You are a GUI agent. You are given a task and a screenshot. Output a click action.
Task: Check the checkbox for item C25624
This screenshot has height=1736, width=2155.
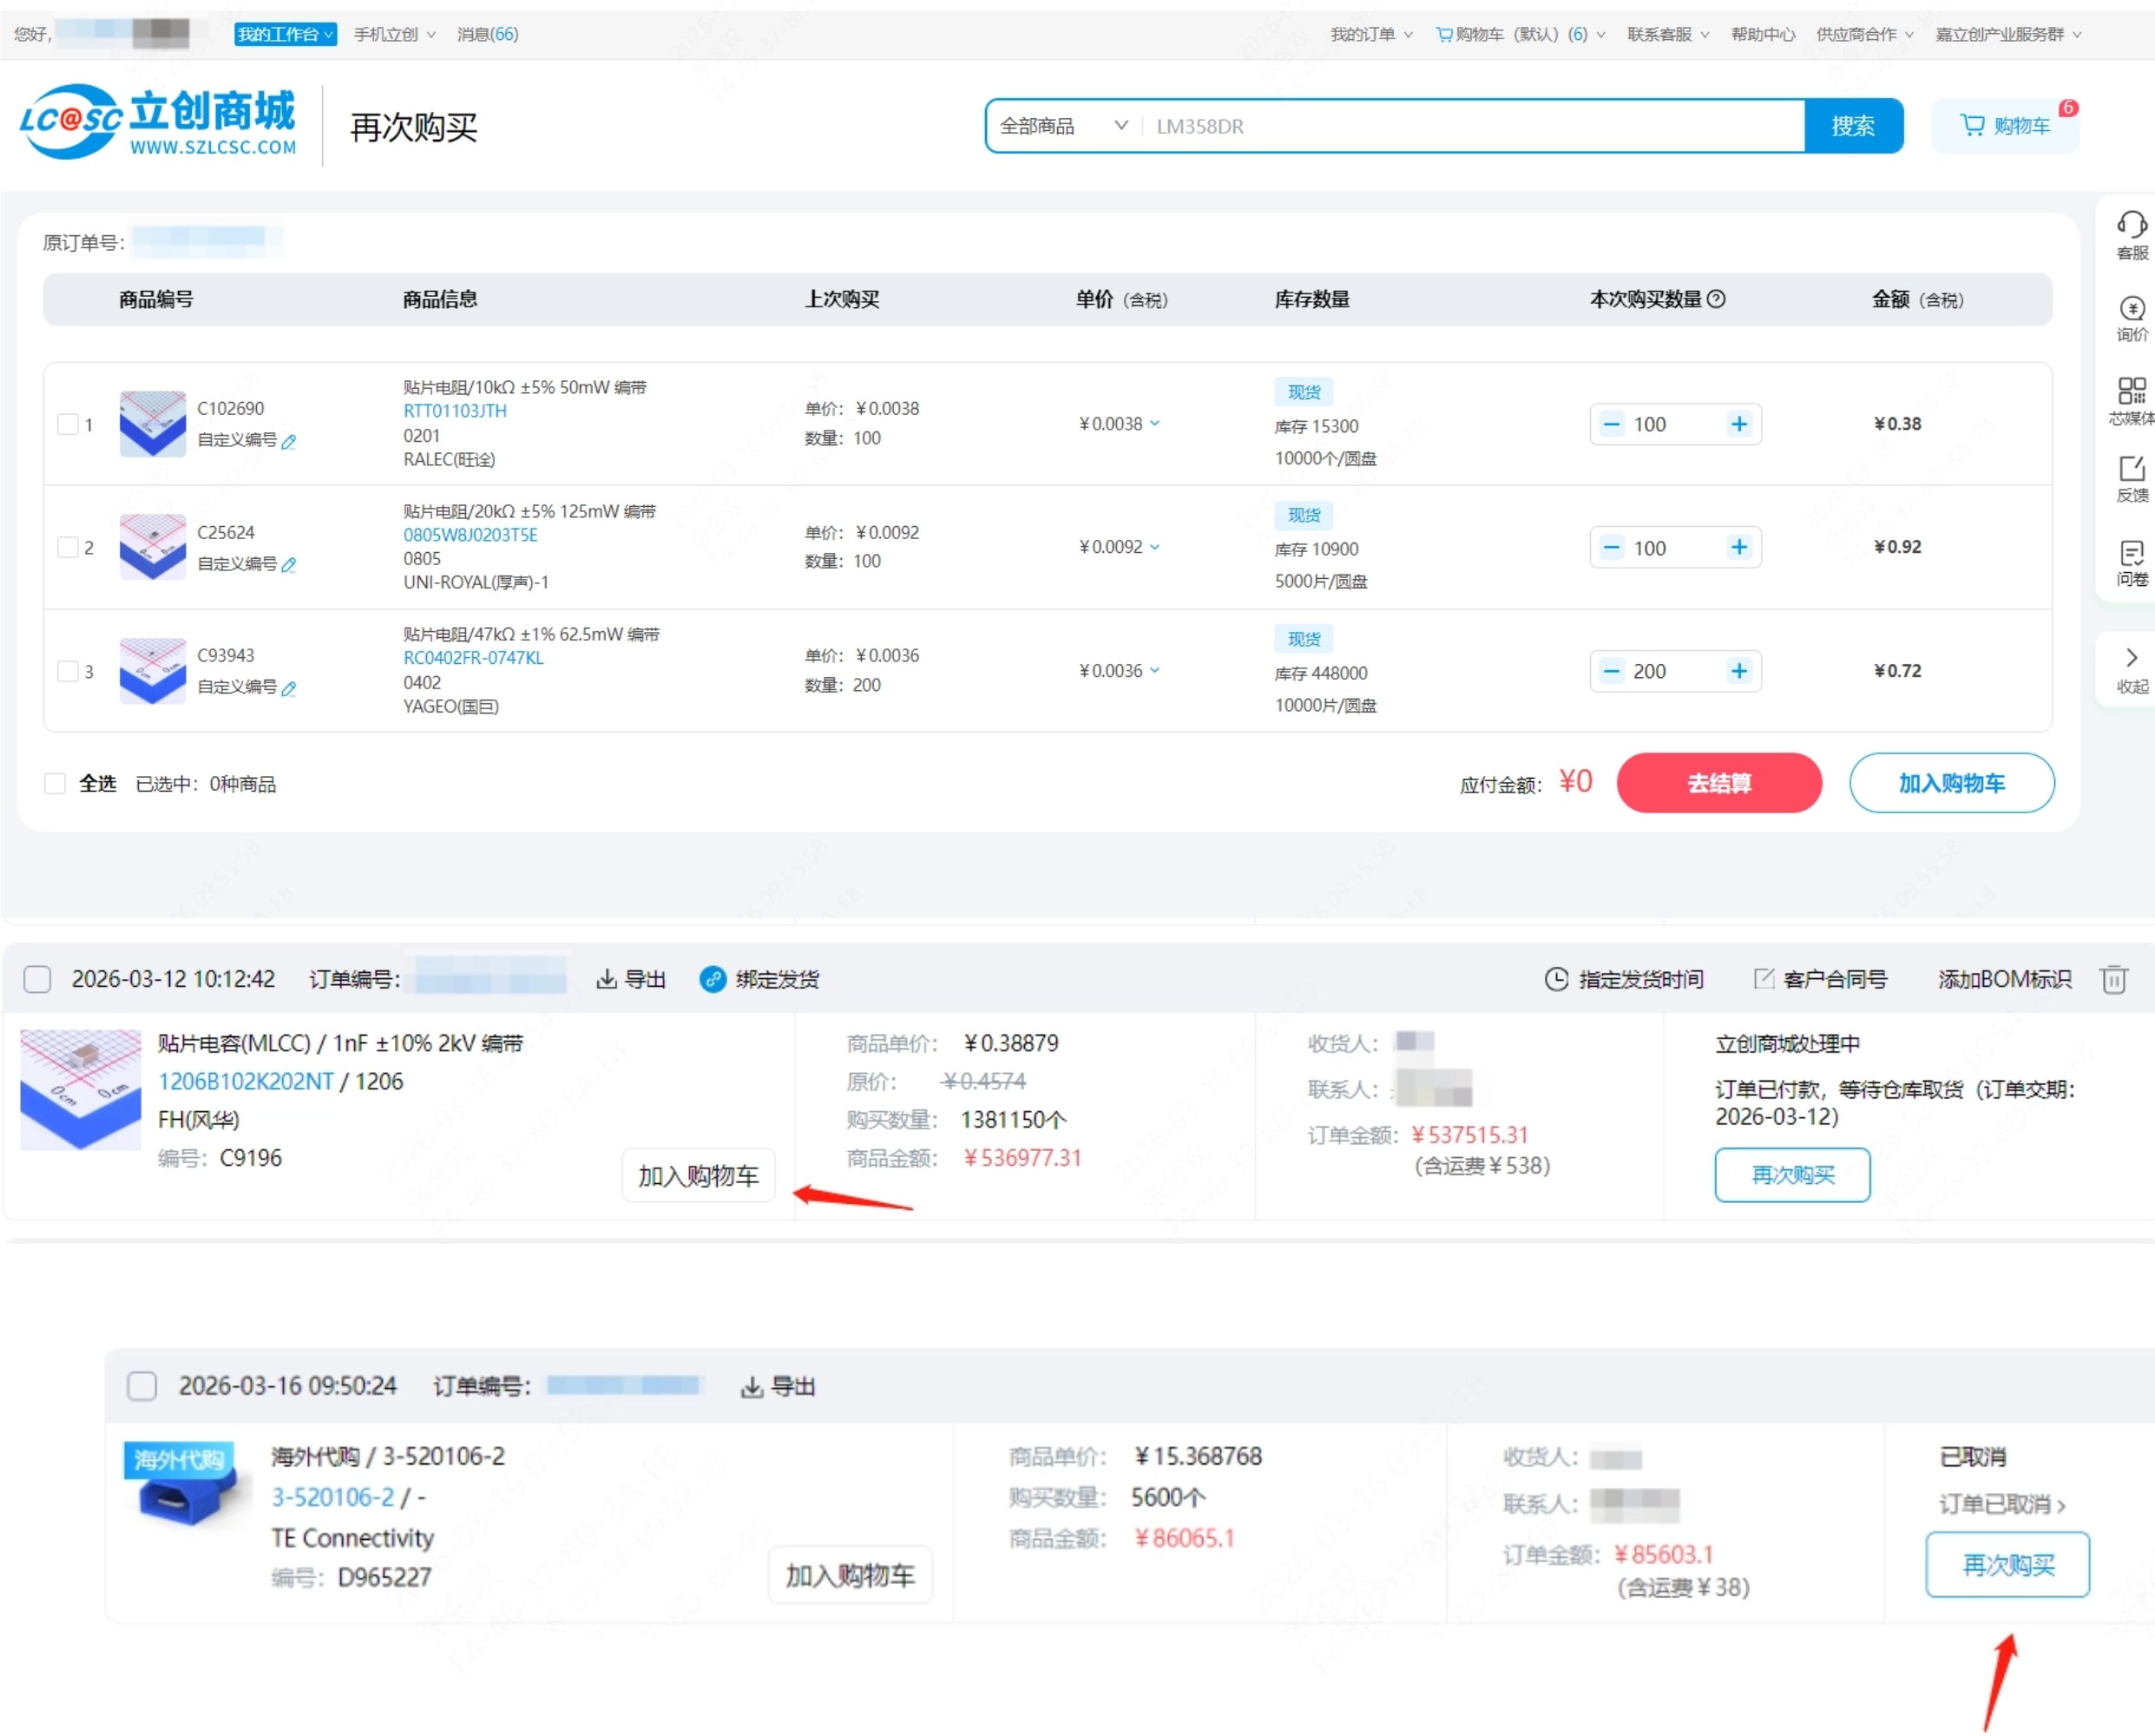pos(68,547)
